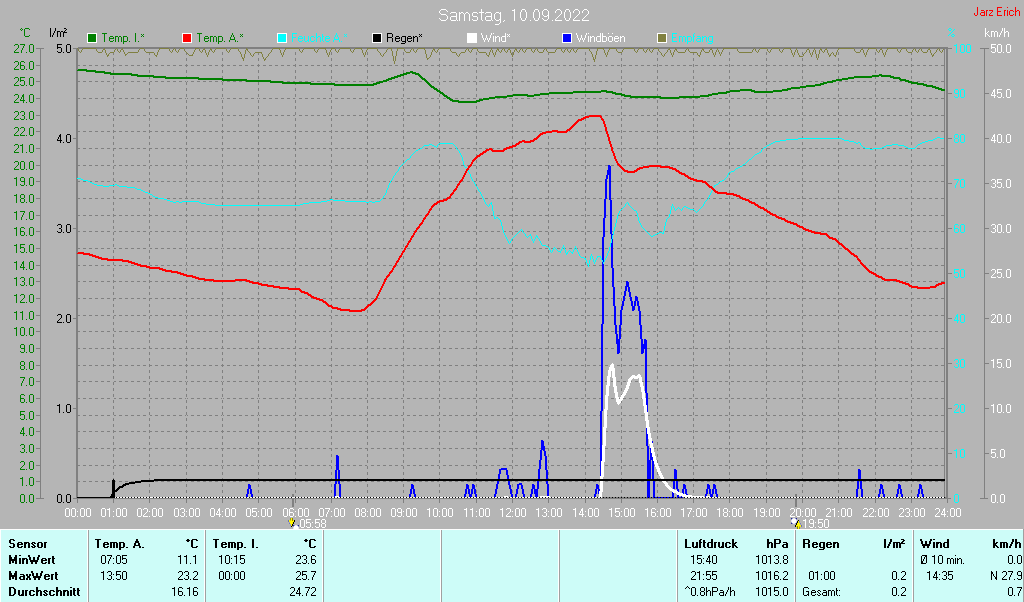Click the pressure trend '^0.8hPa/h'
Image resolution: width=1024 pixels, height=602 pixels.
pyautogui.click(x=709, y=592)
